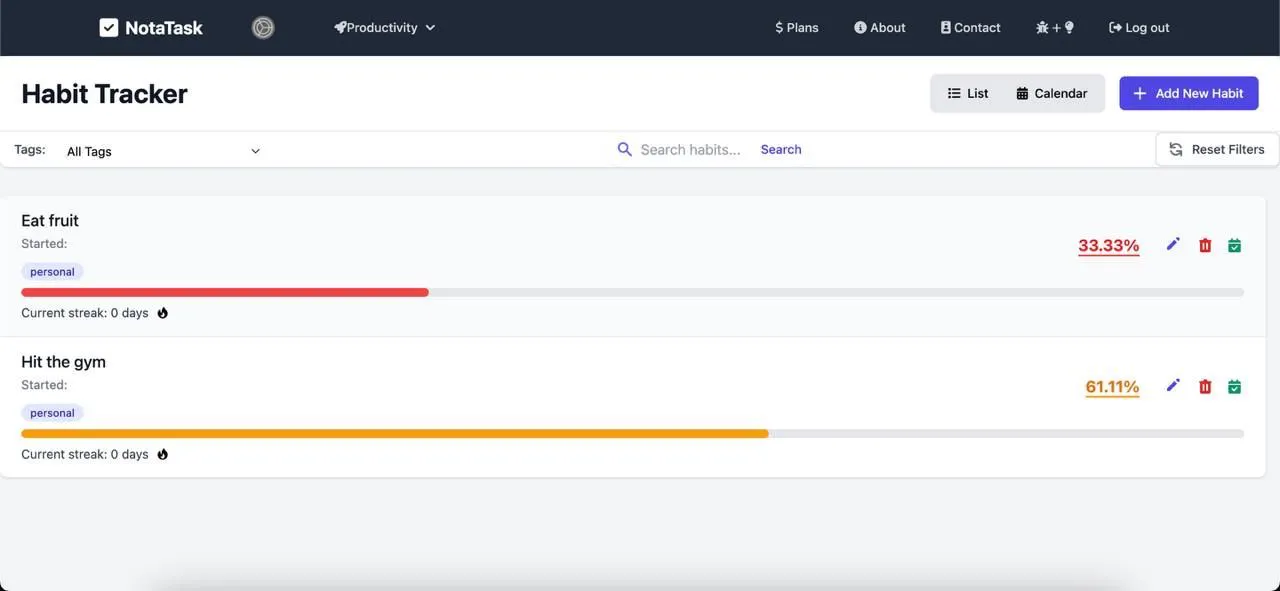Focus the Search habits input field
Screen dimensions: 1280x591
point(692,149)
